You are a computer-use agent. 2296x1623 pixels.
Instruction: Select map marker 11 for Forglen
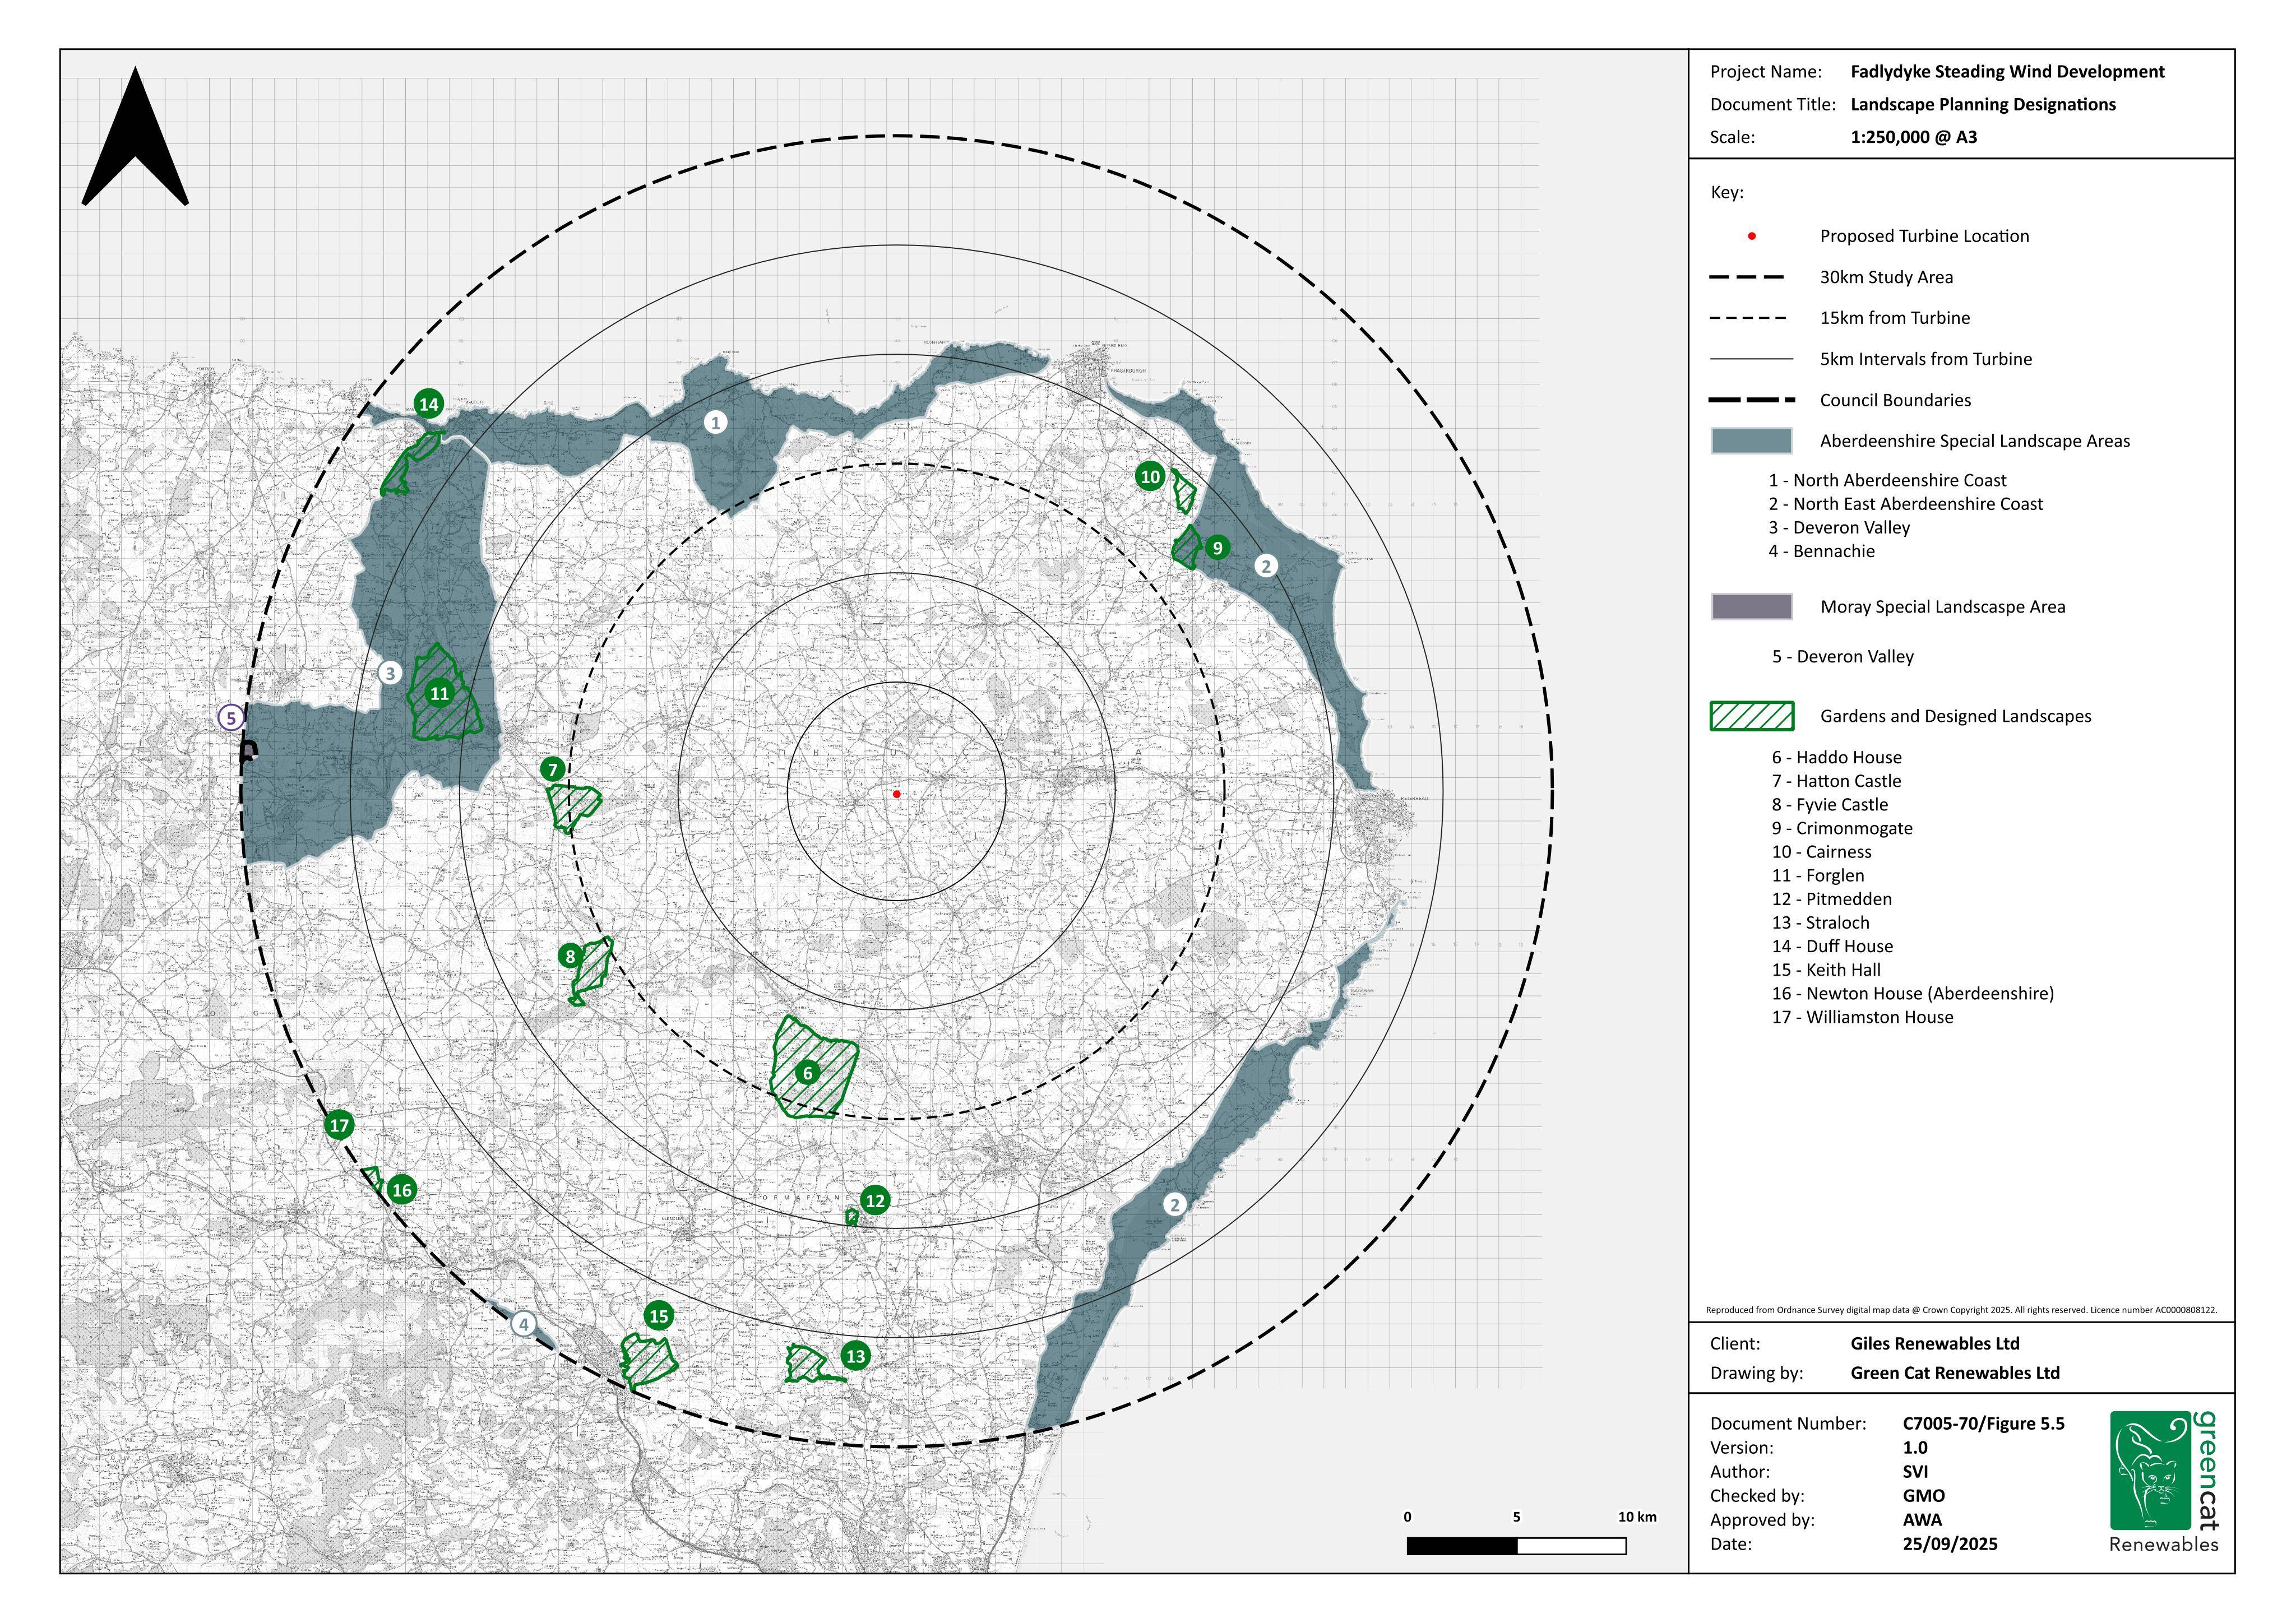coord(439,692)
